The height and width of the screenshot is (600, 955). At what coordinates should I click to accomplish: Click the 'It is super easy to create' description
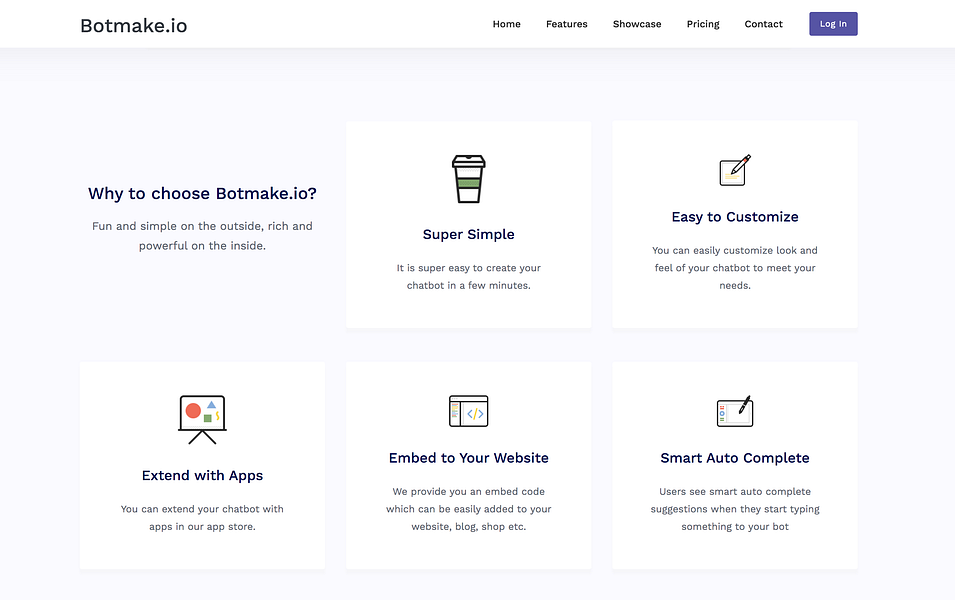(x=468, y=277)
